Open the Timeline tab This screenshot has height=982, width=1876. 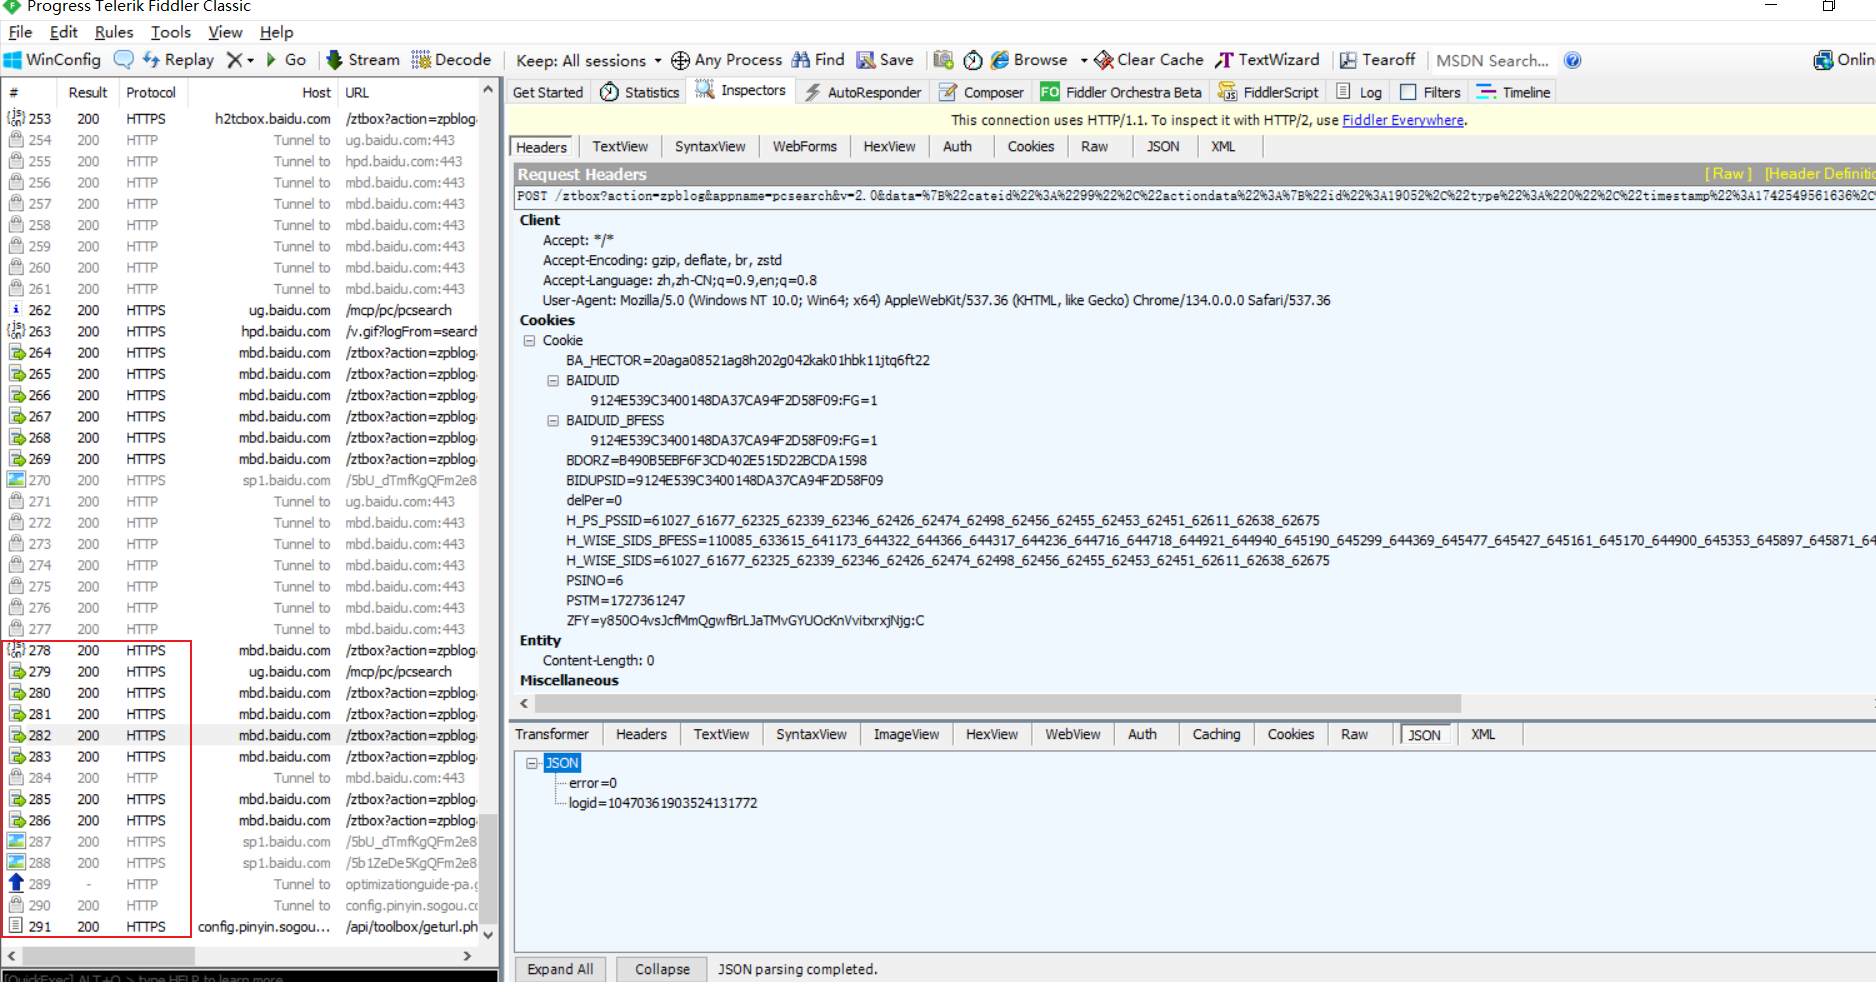click(1513, 92)
